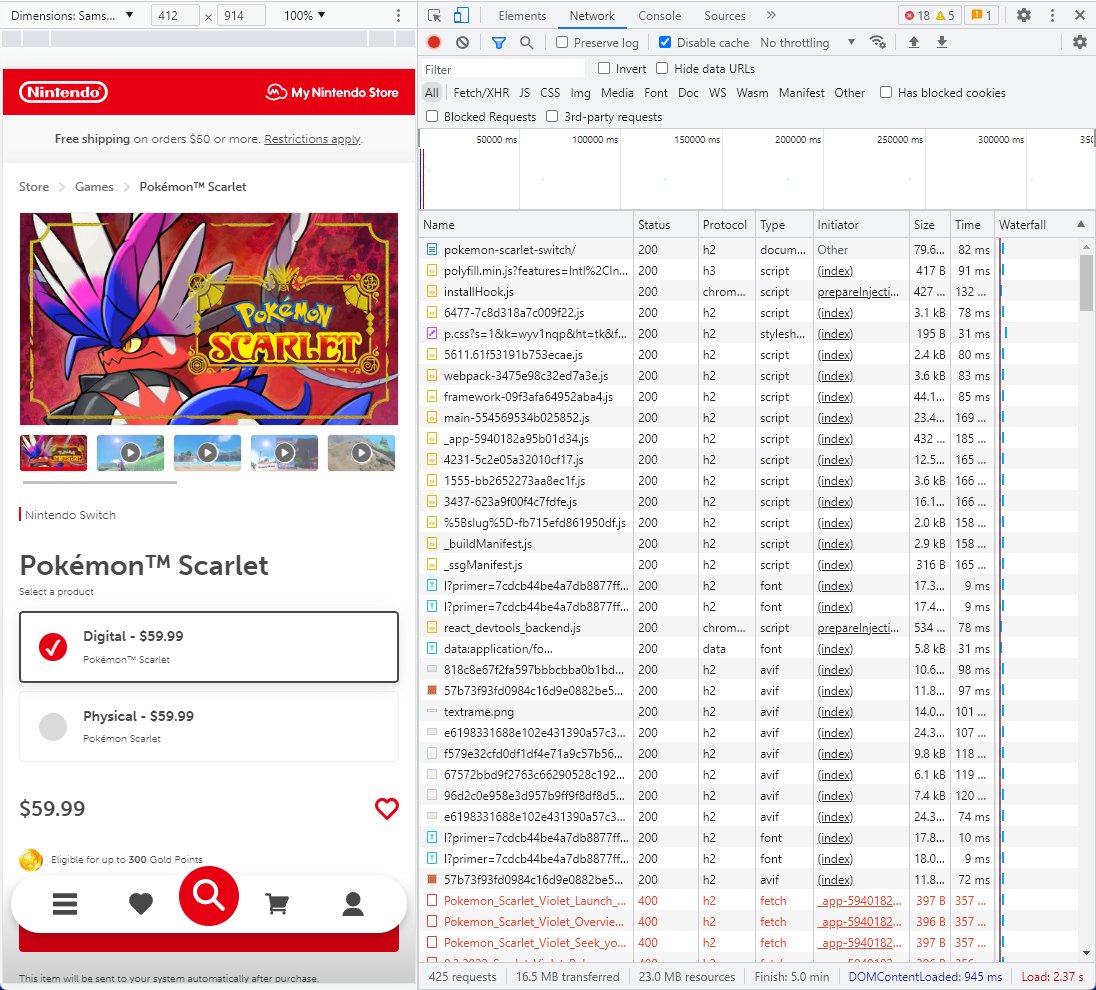The image size is (1096, 990).
Task: Switch to the Sources tab
Action: point(724,15)
